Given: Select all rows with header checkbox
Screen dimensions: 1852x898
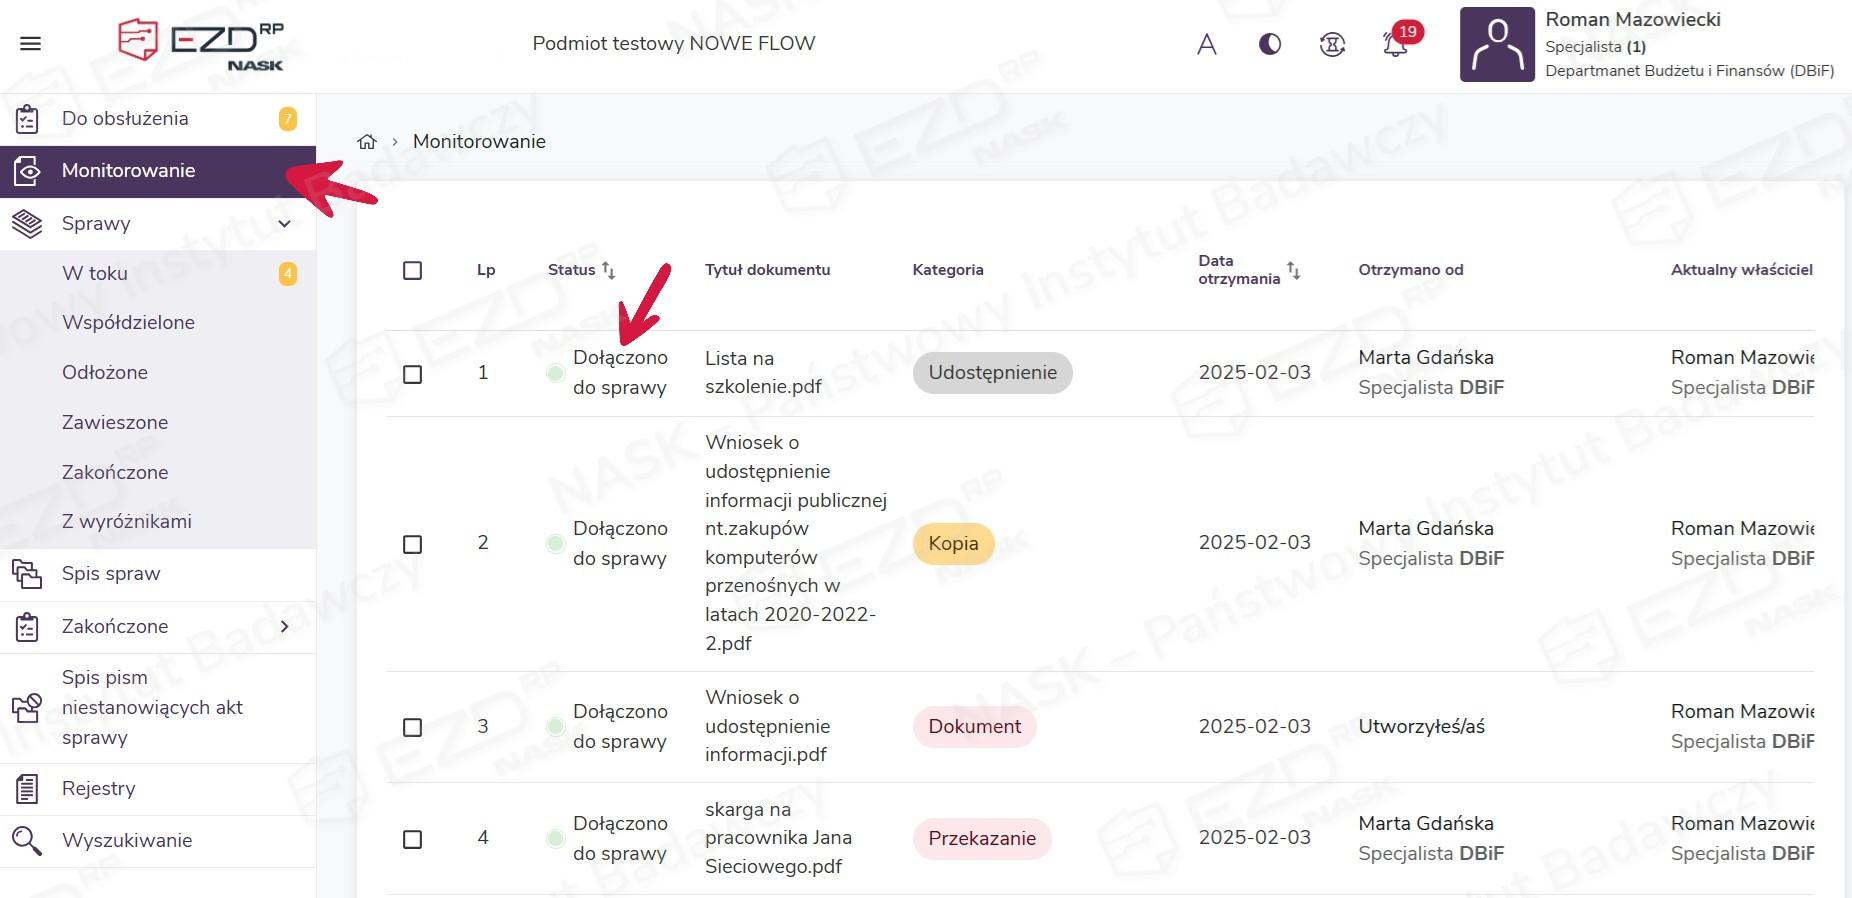Looking at the screenshot, I should [x=412, y=271].
